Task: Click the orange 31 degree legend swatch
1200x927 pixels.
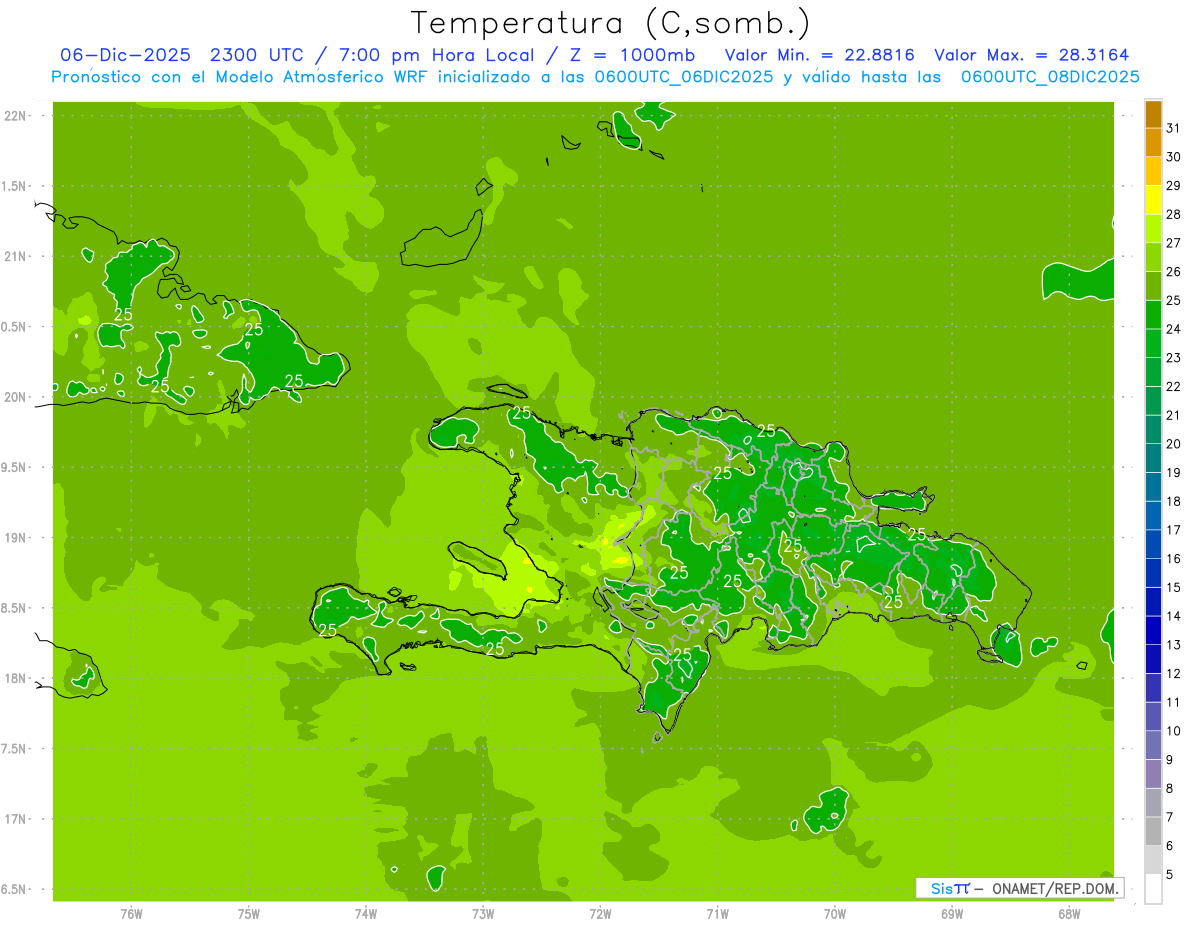Action: tap(1153, 114)
